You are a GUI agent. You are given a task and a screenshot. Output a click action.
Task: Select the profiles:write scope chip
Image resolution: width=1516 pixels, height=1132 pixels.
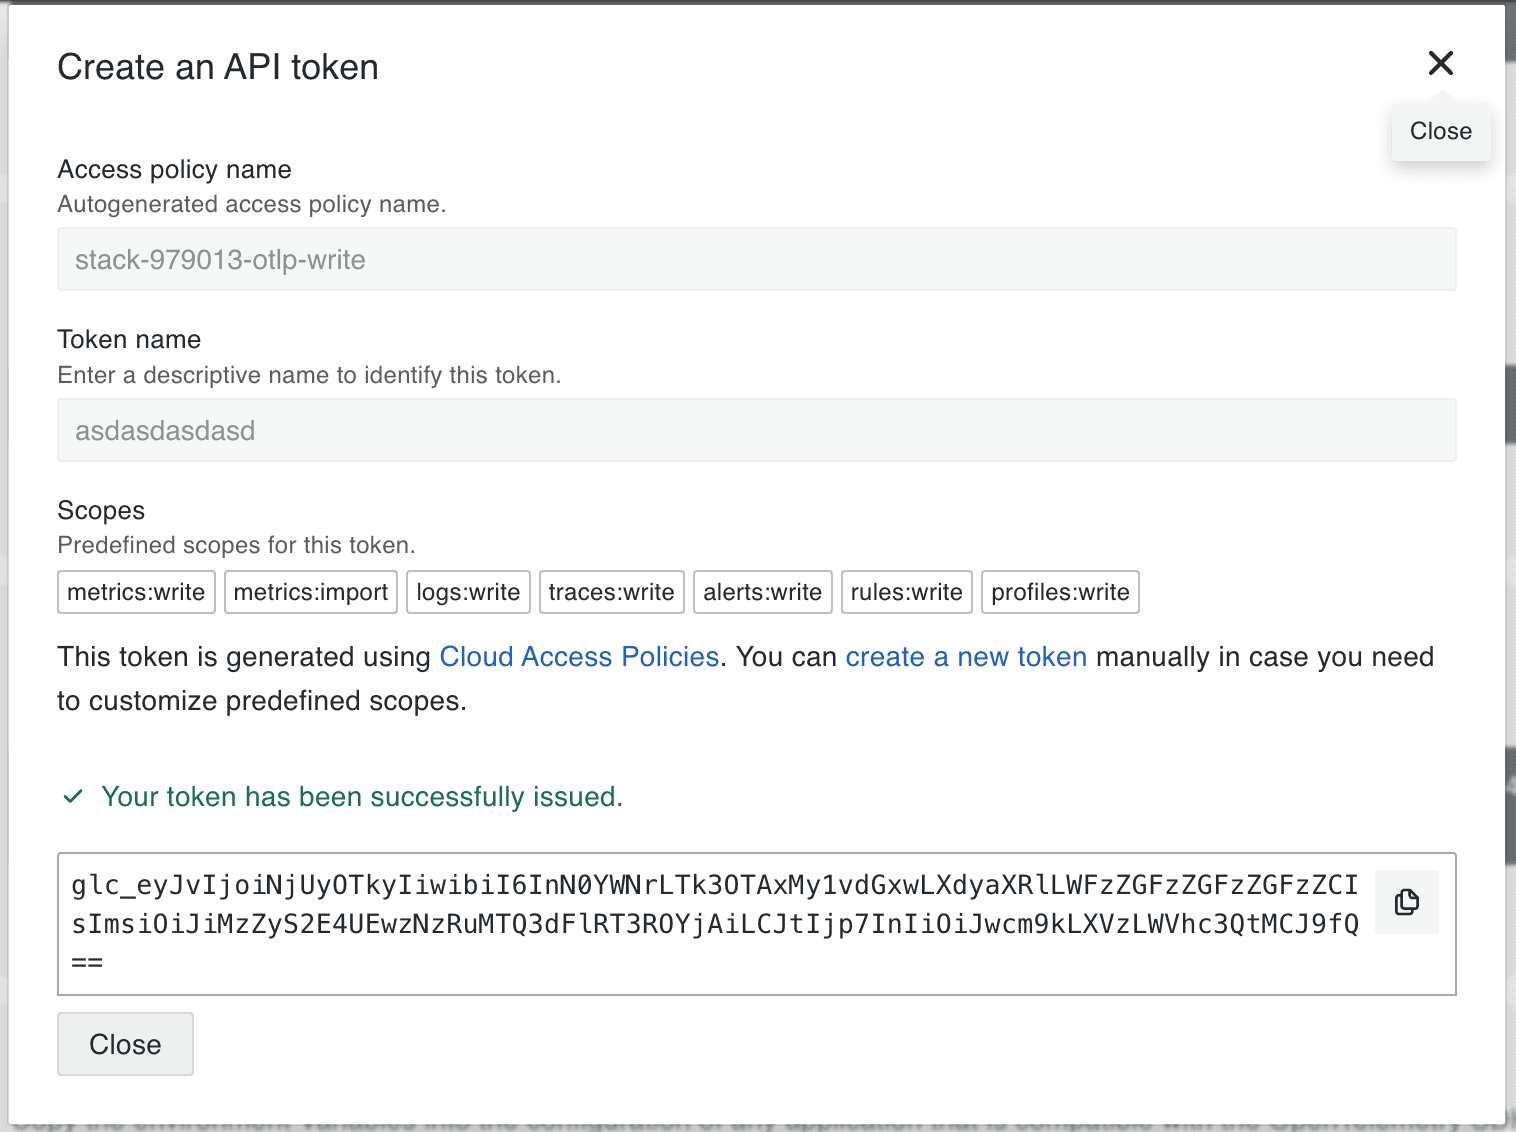point(1059,592)
